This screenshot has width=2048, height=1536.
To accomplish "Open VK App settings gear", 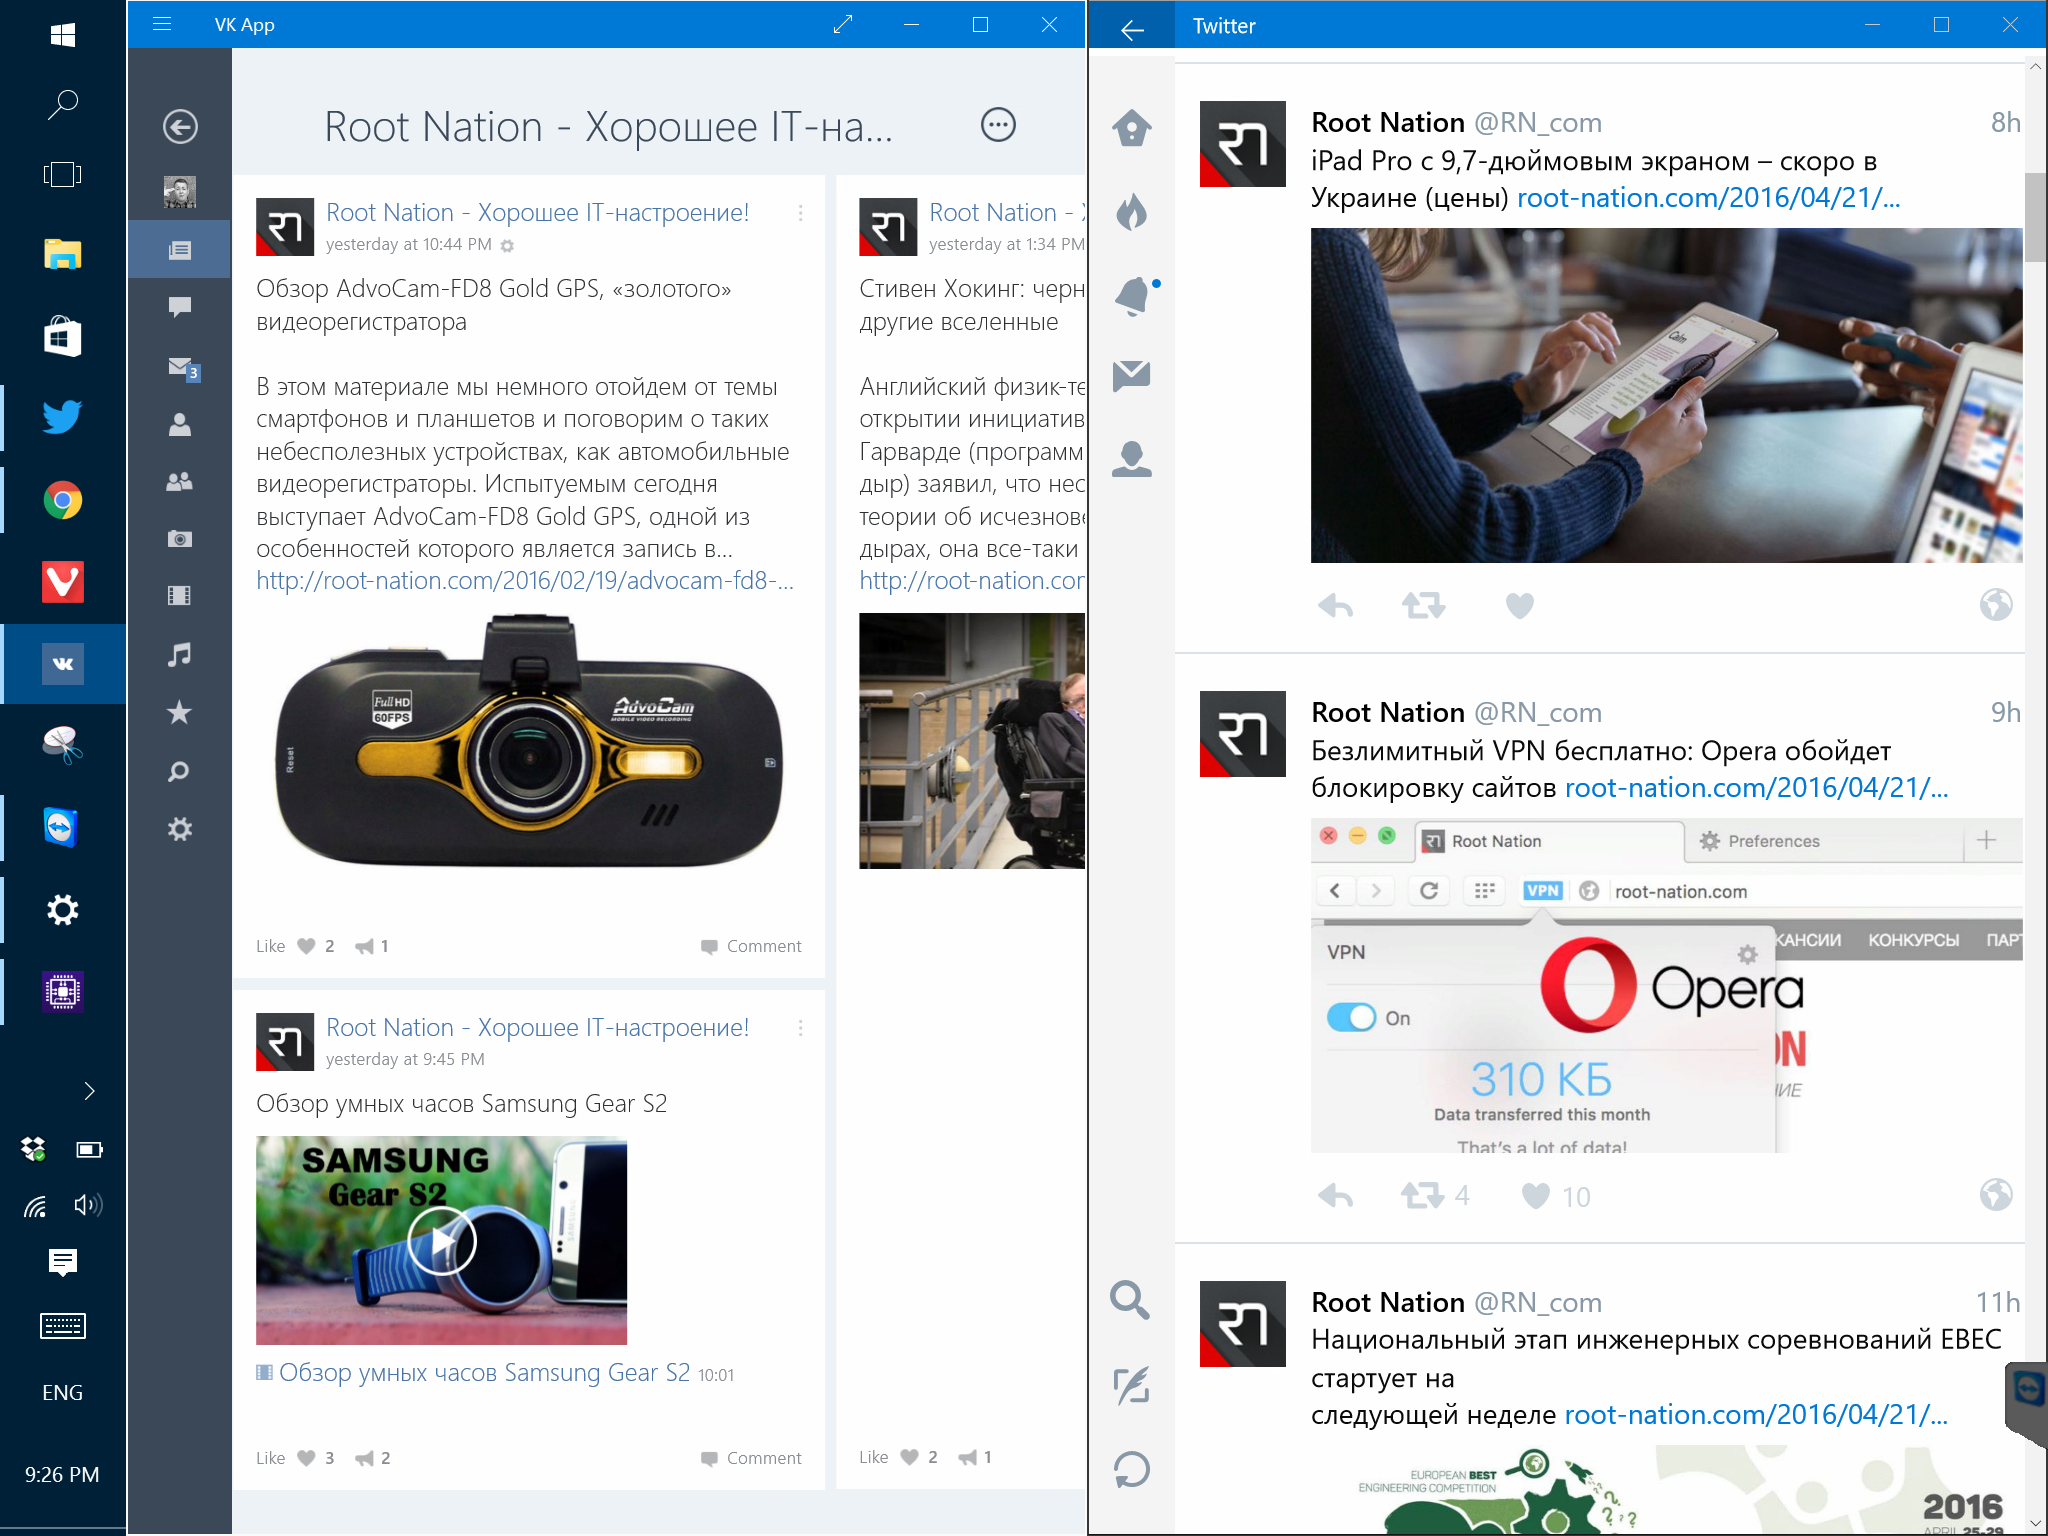I will [x=180, y=829].
